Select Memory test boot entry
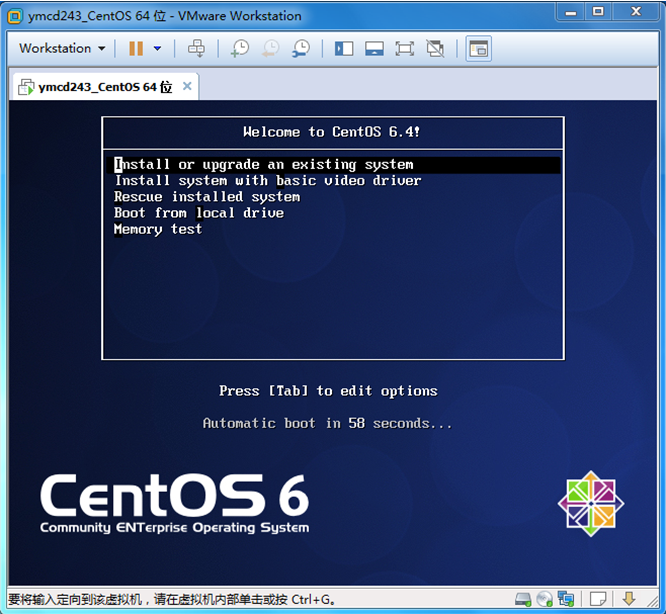 158,229
